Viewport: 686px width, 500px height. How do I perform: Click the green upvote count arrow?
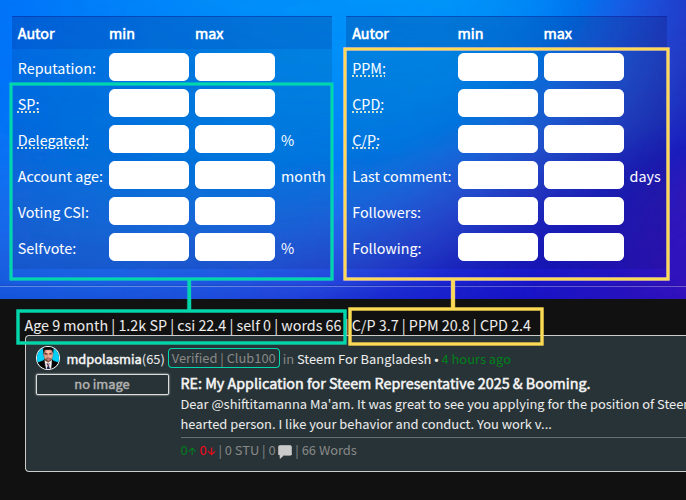click(188, 451)
